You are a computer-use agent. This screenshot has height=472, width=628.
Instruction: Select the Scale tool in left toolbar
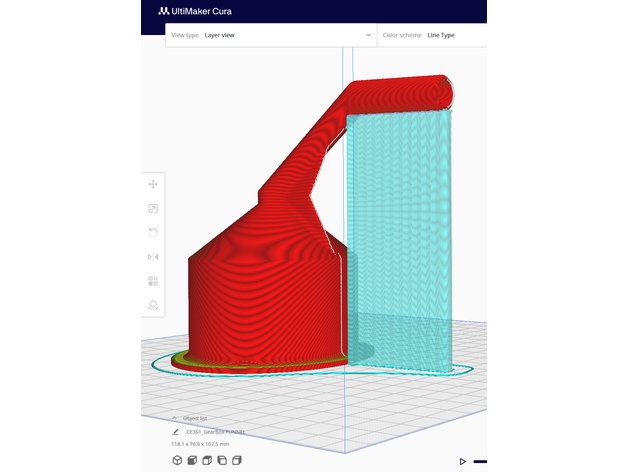(x=153, y=208)
